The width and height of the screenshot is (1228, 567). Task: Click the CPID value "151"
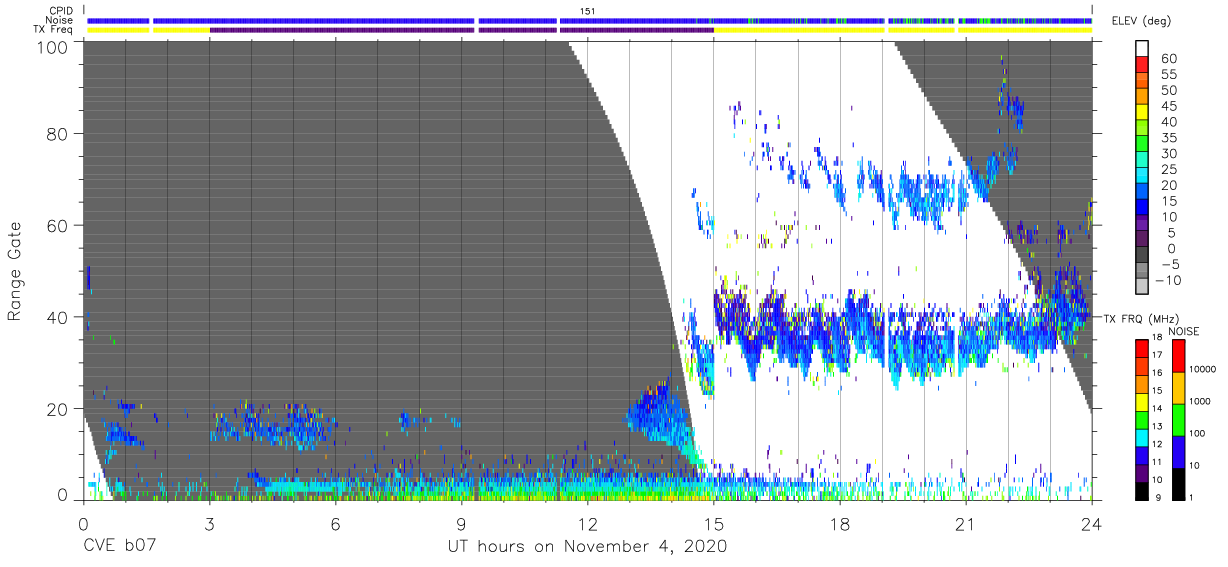click(587, 11)
